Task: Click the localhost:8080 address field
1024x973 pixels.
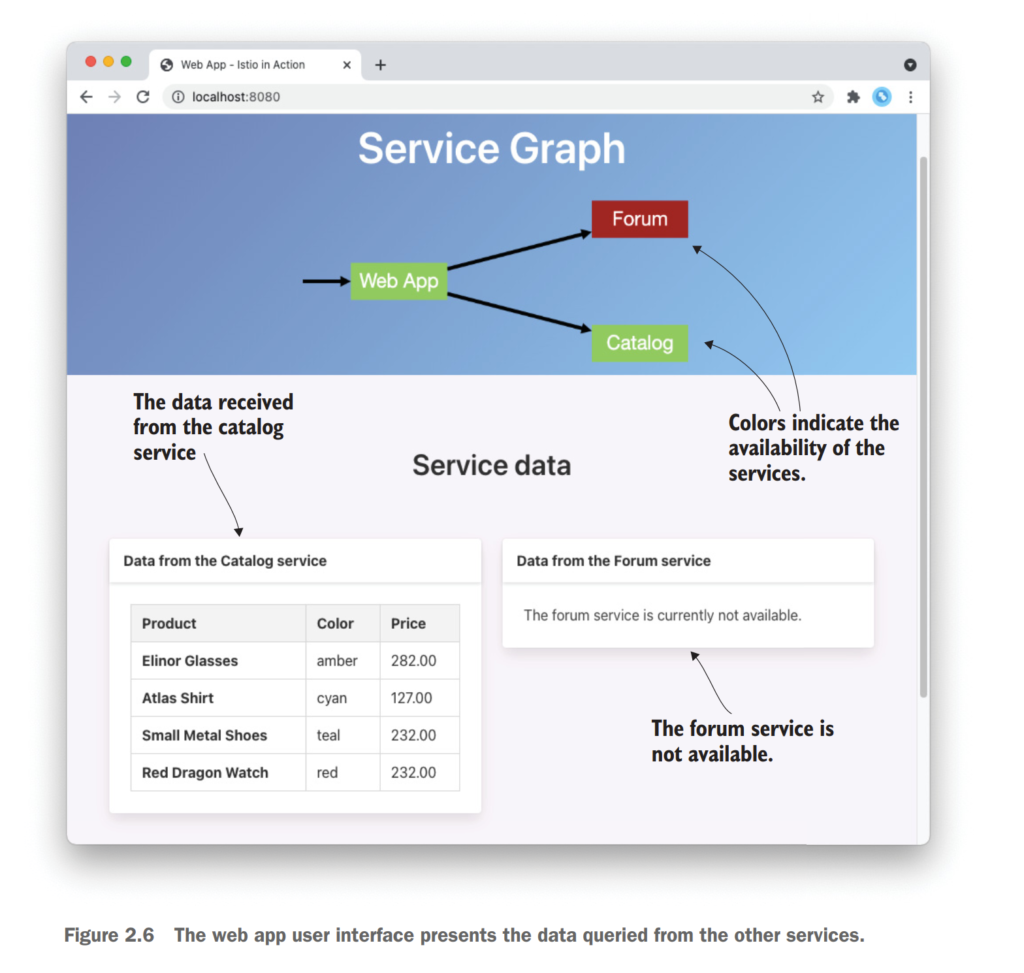Action: [x=450, y=97]
